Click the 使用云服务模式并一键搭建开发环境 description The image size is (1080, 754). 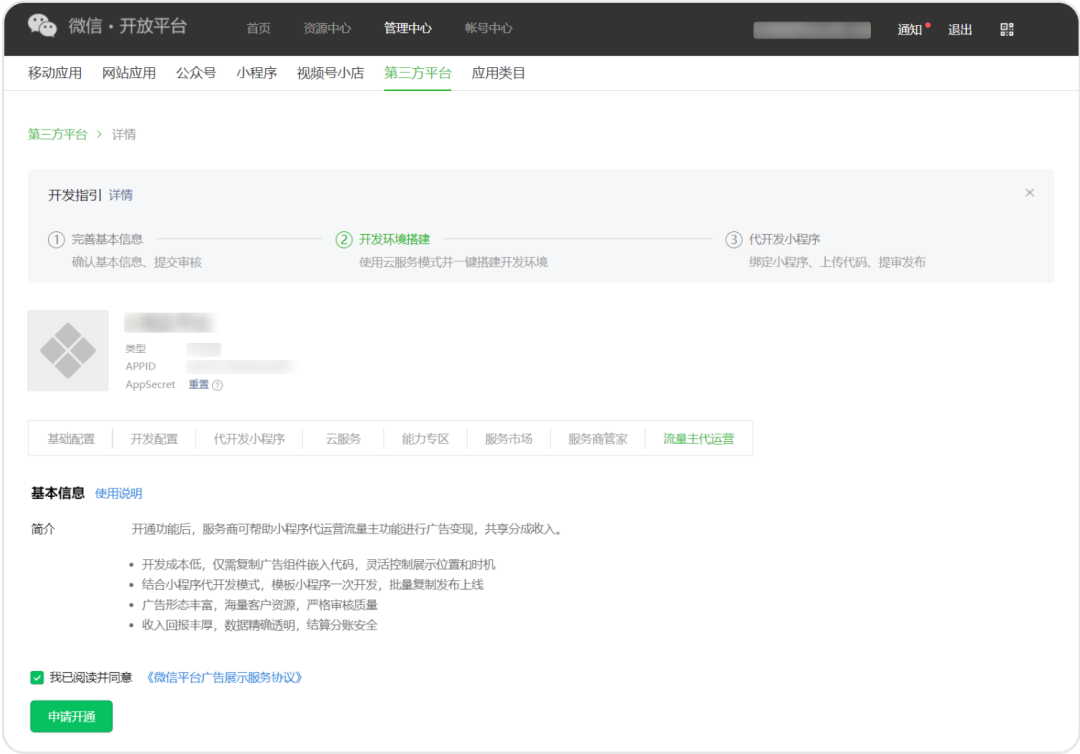pos(454,262)
